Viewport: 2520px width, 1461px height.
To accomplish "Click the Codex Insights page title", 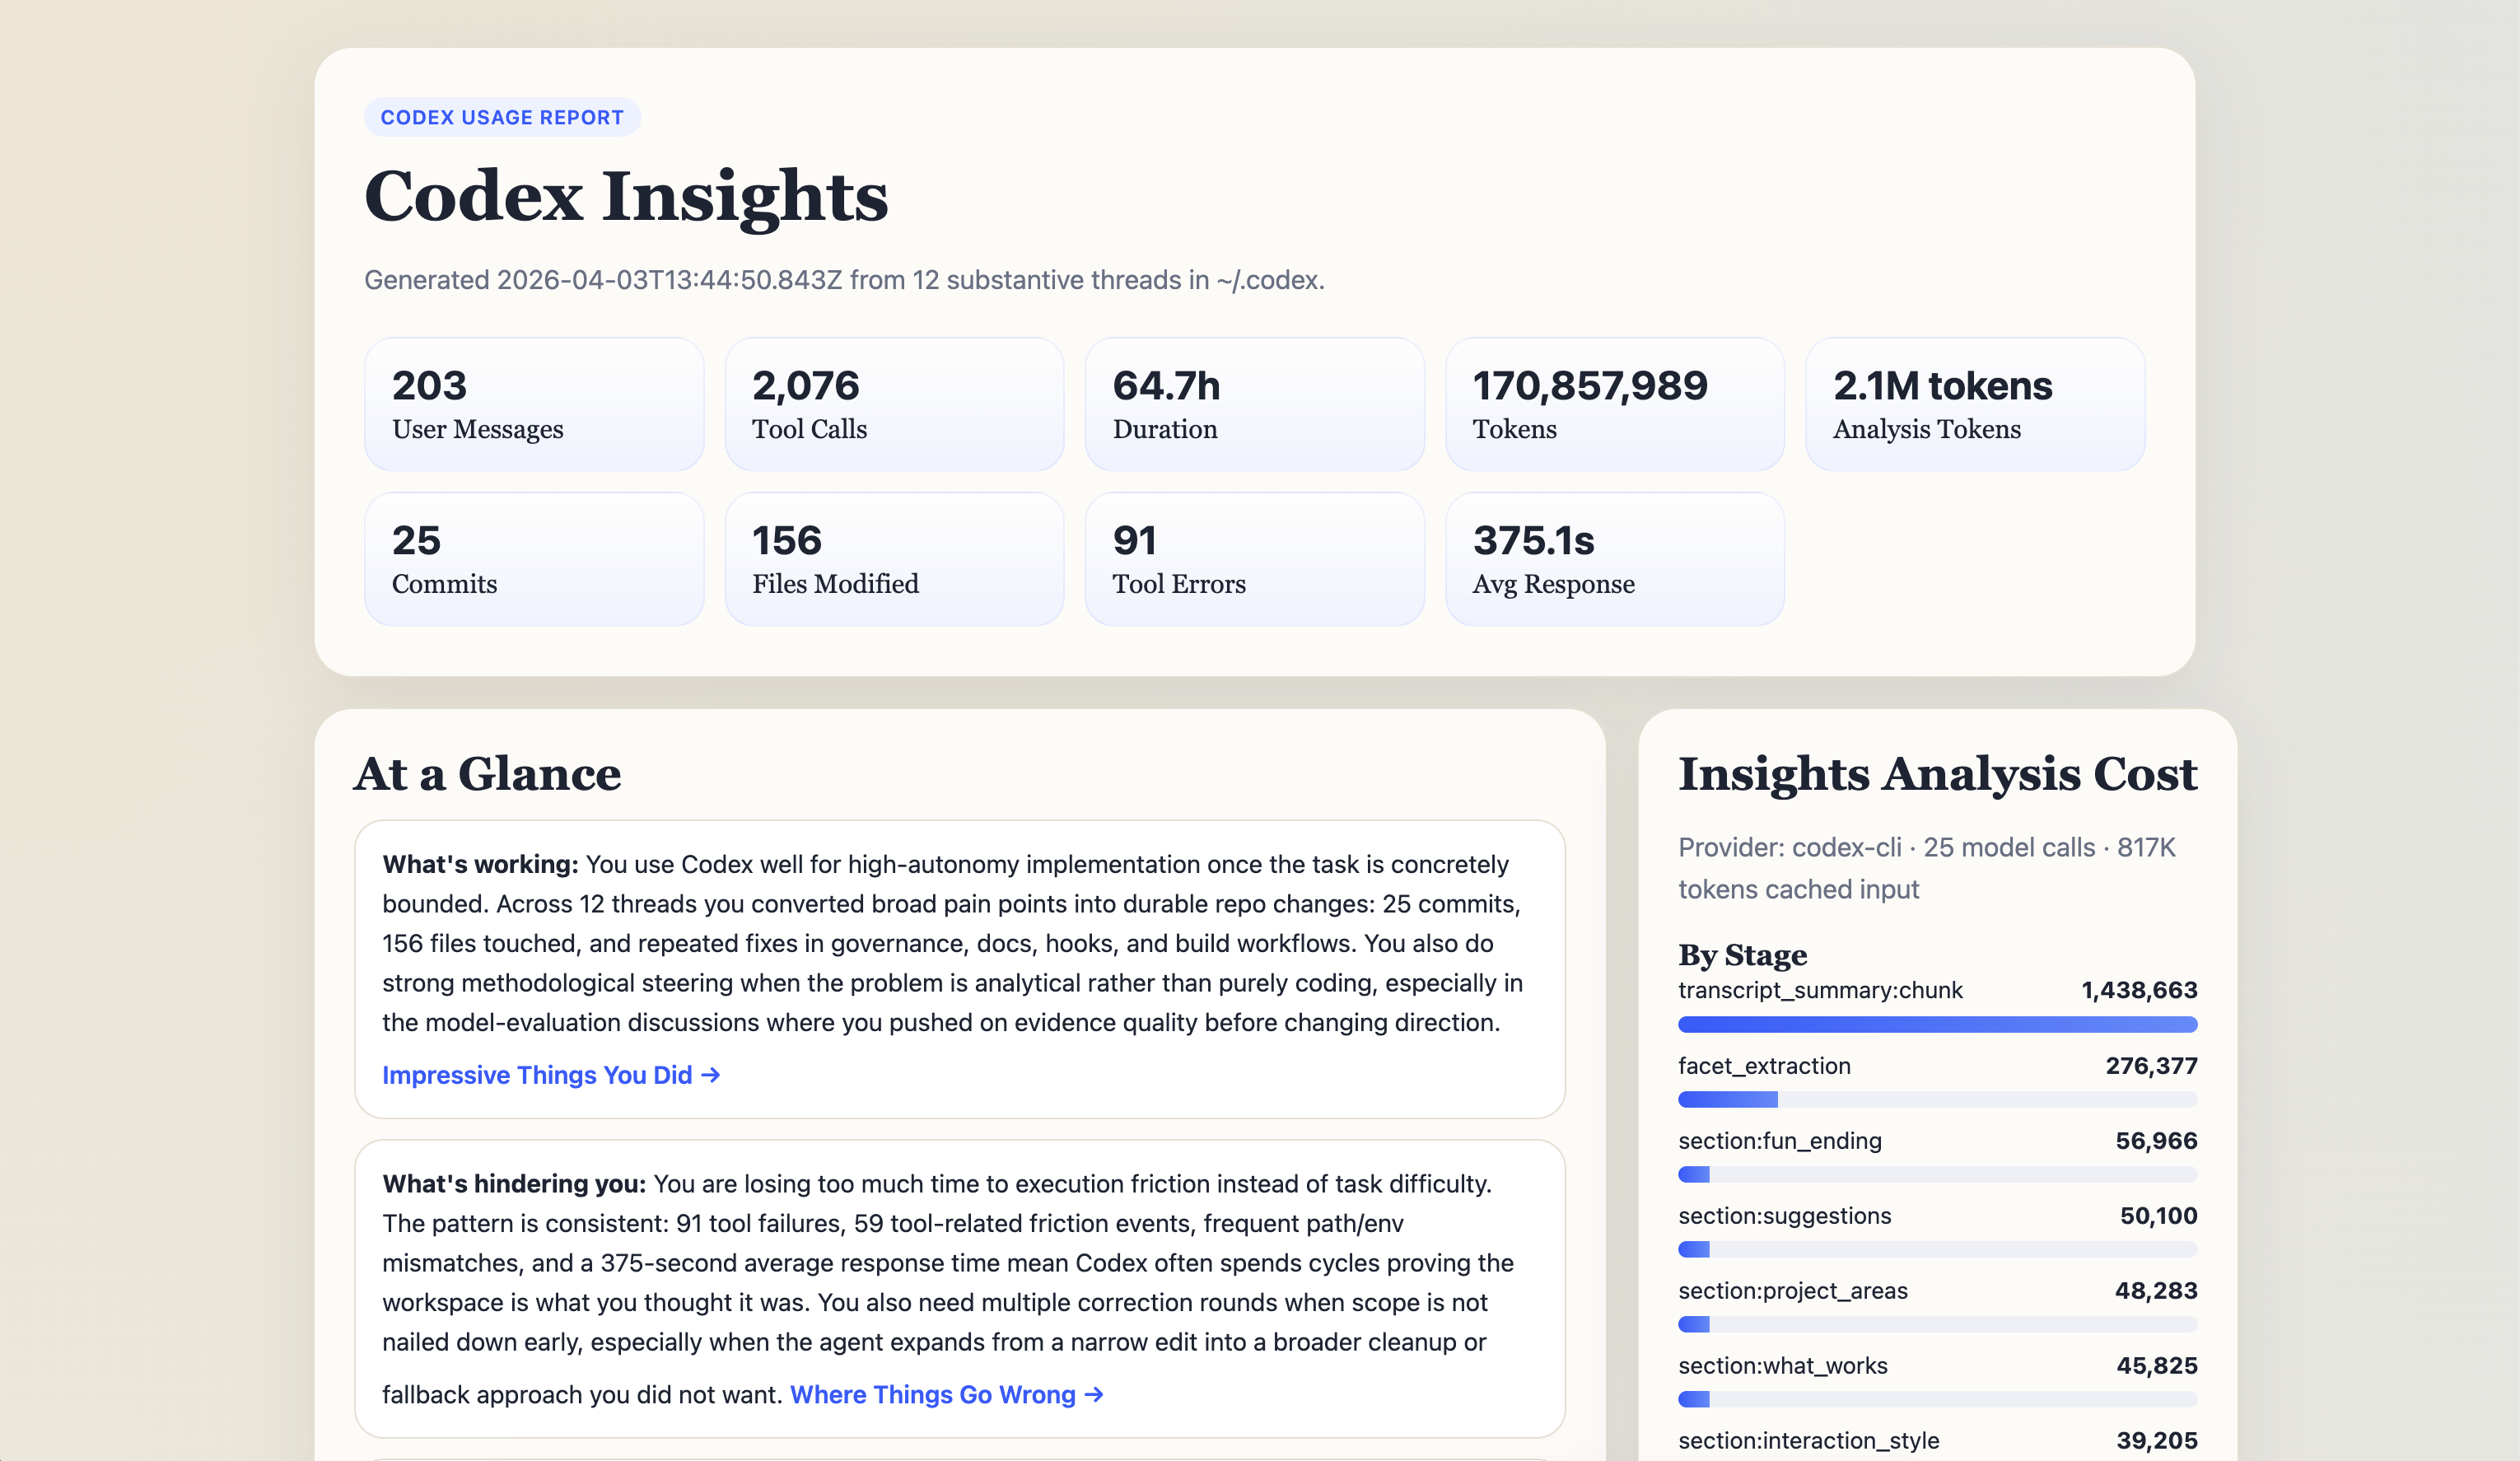I will [625, 197].
